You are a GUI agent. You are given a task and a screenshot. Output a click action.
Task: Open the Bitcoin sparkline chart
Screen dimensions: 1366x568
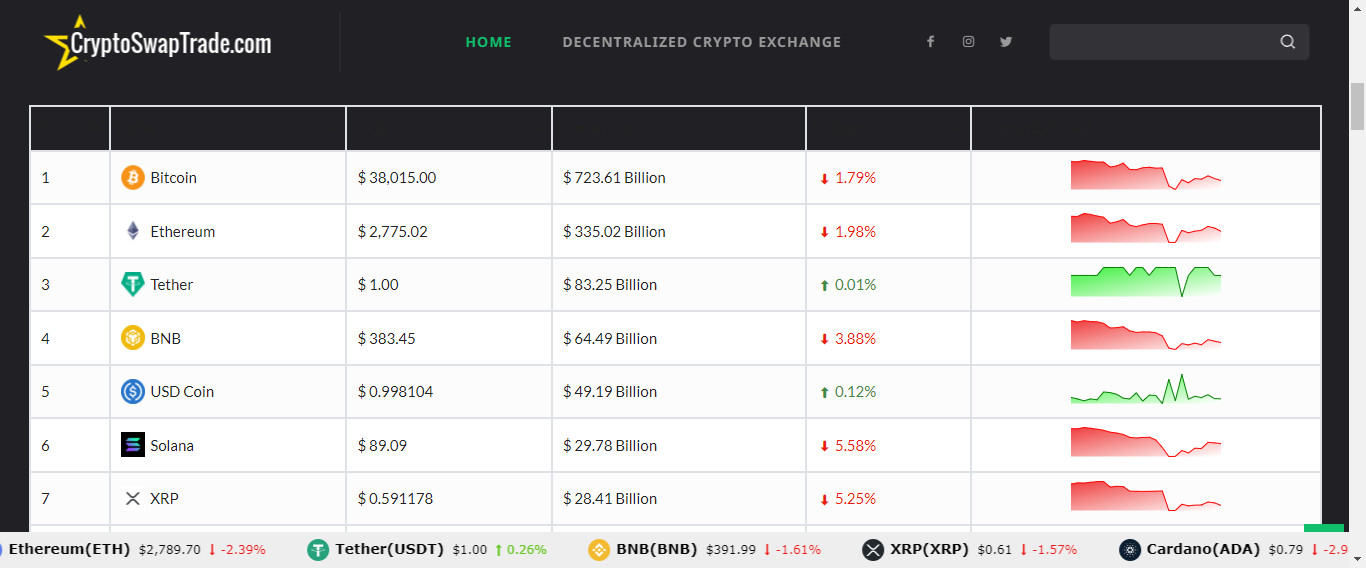pos(1146,174)
